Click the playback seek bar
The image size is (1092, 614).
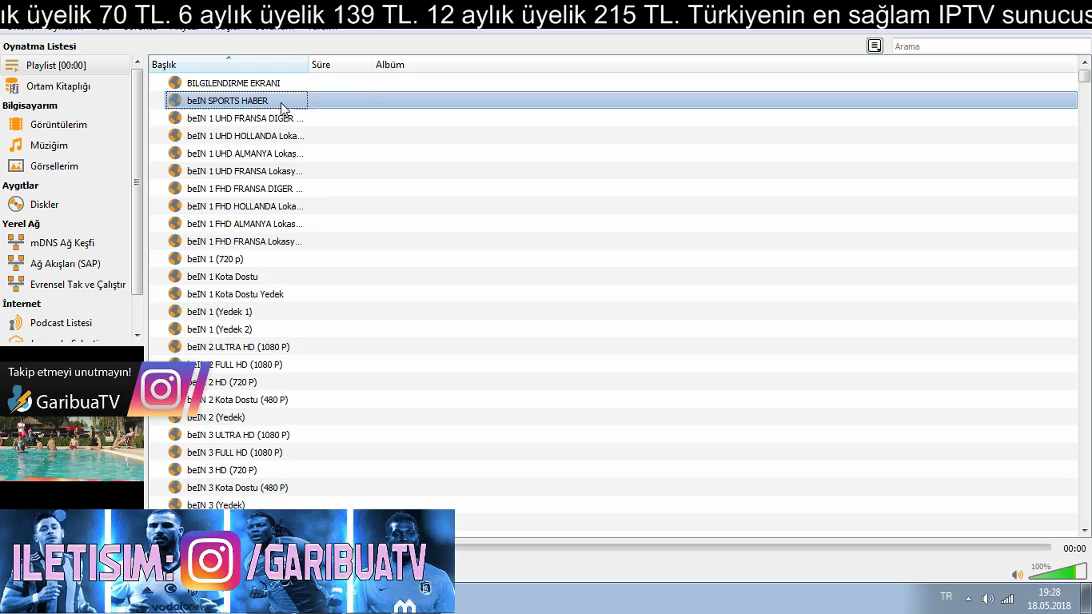coord(752,548)
